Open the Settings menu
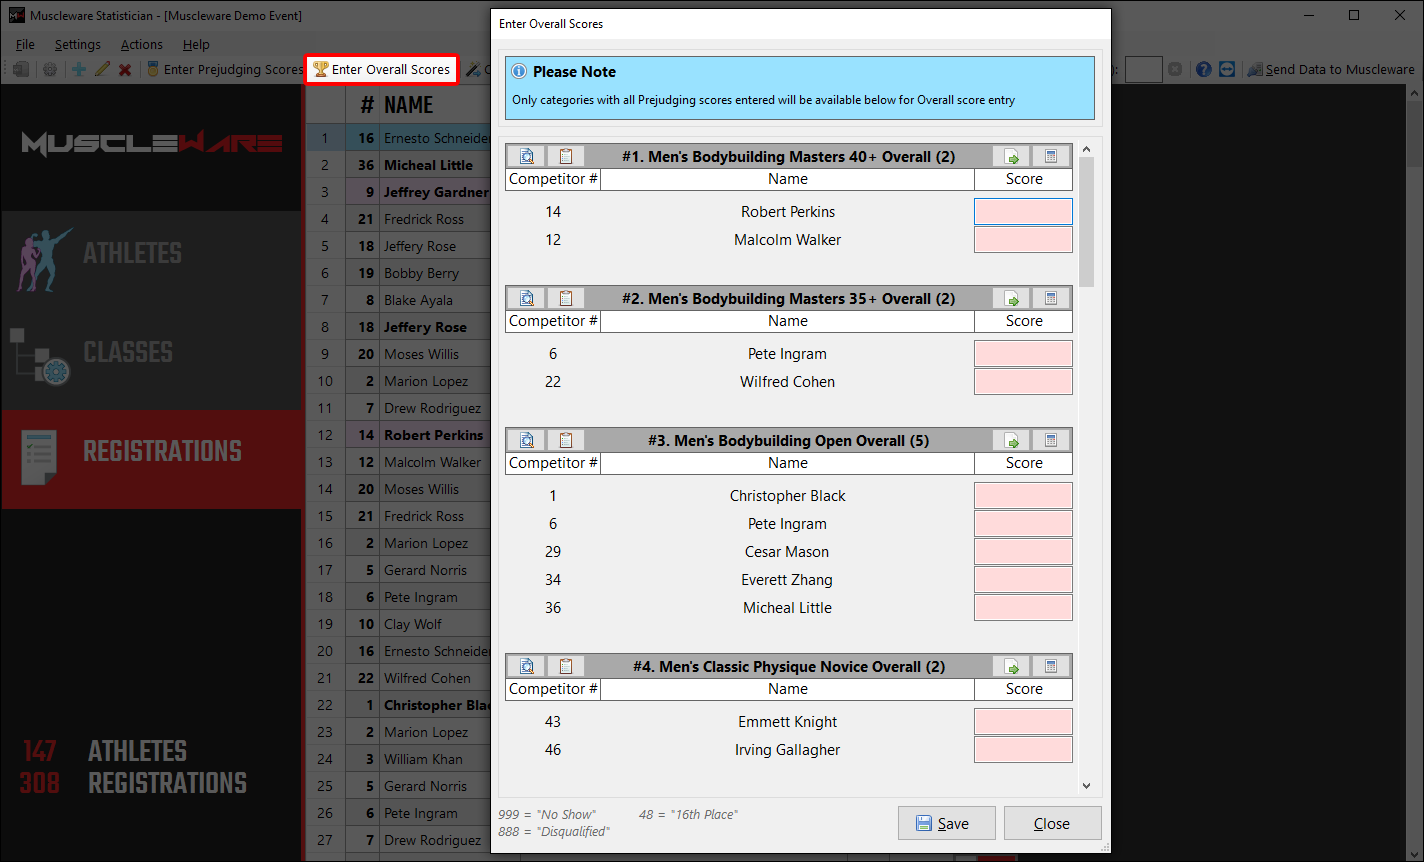The height and width of the screenshot is (862, 1424). tap(77, 44)
